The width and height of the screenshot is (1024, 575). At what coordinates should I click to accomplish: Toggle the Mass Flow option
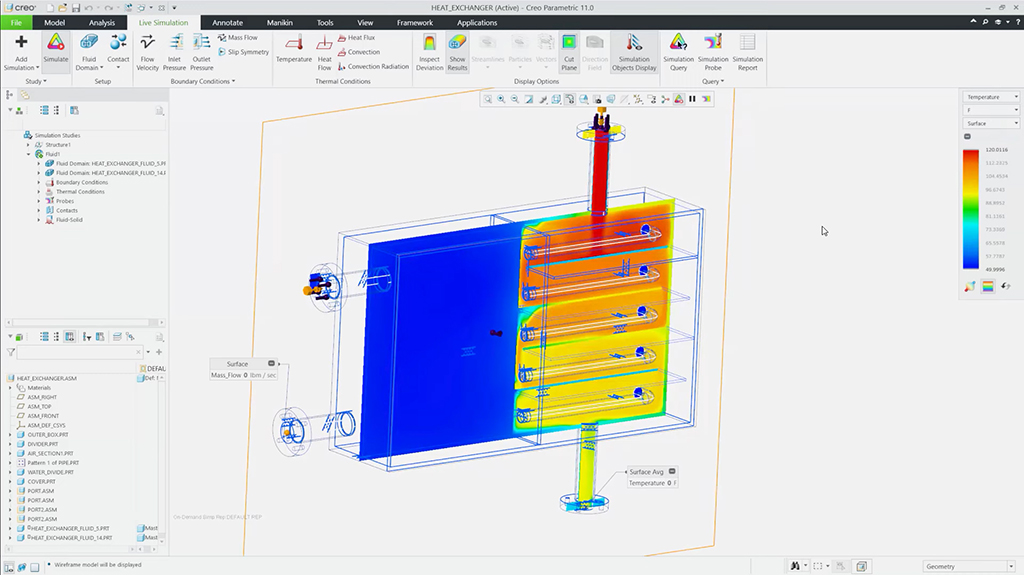tap(238, 38)
